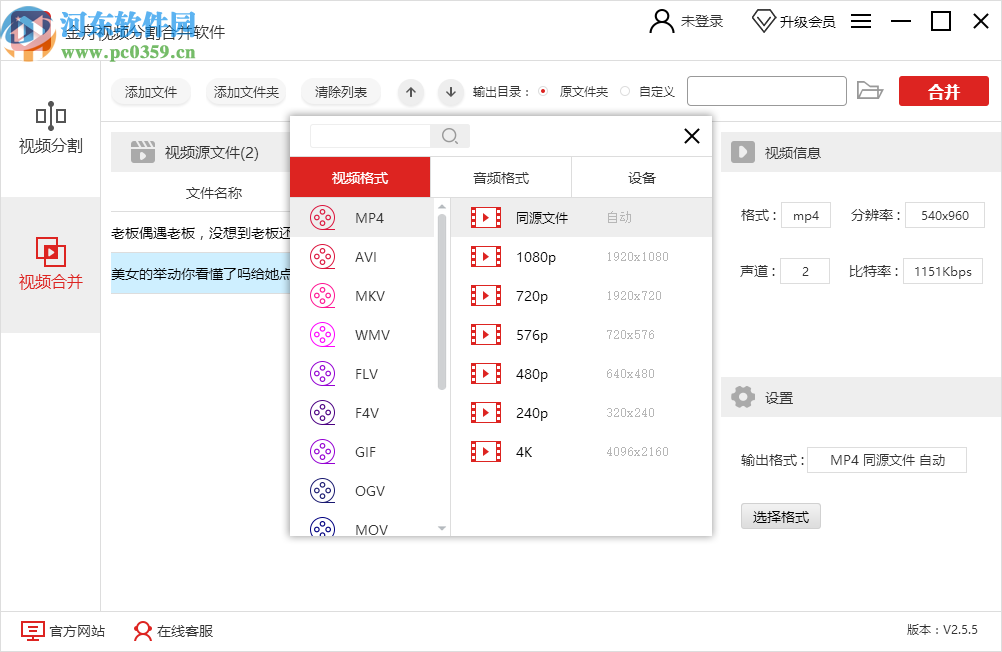Click the format search input field
The height and width of the screenshot is (652, 1002).
pos(370,136)
